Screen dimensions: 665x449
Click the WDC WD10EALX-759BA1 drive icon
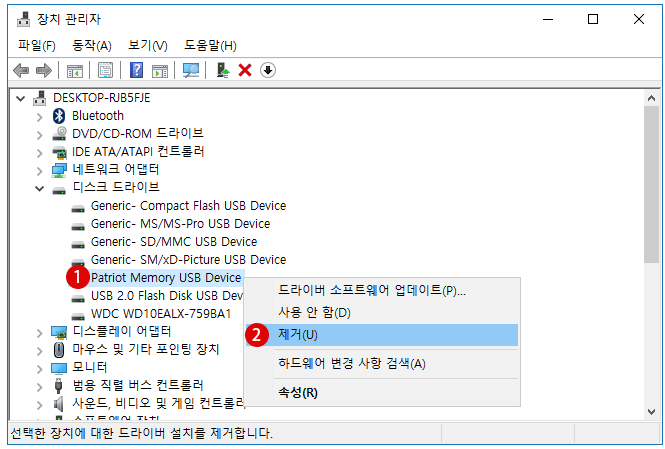pyautogui.click(x=78, y=316)
